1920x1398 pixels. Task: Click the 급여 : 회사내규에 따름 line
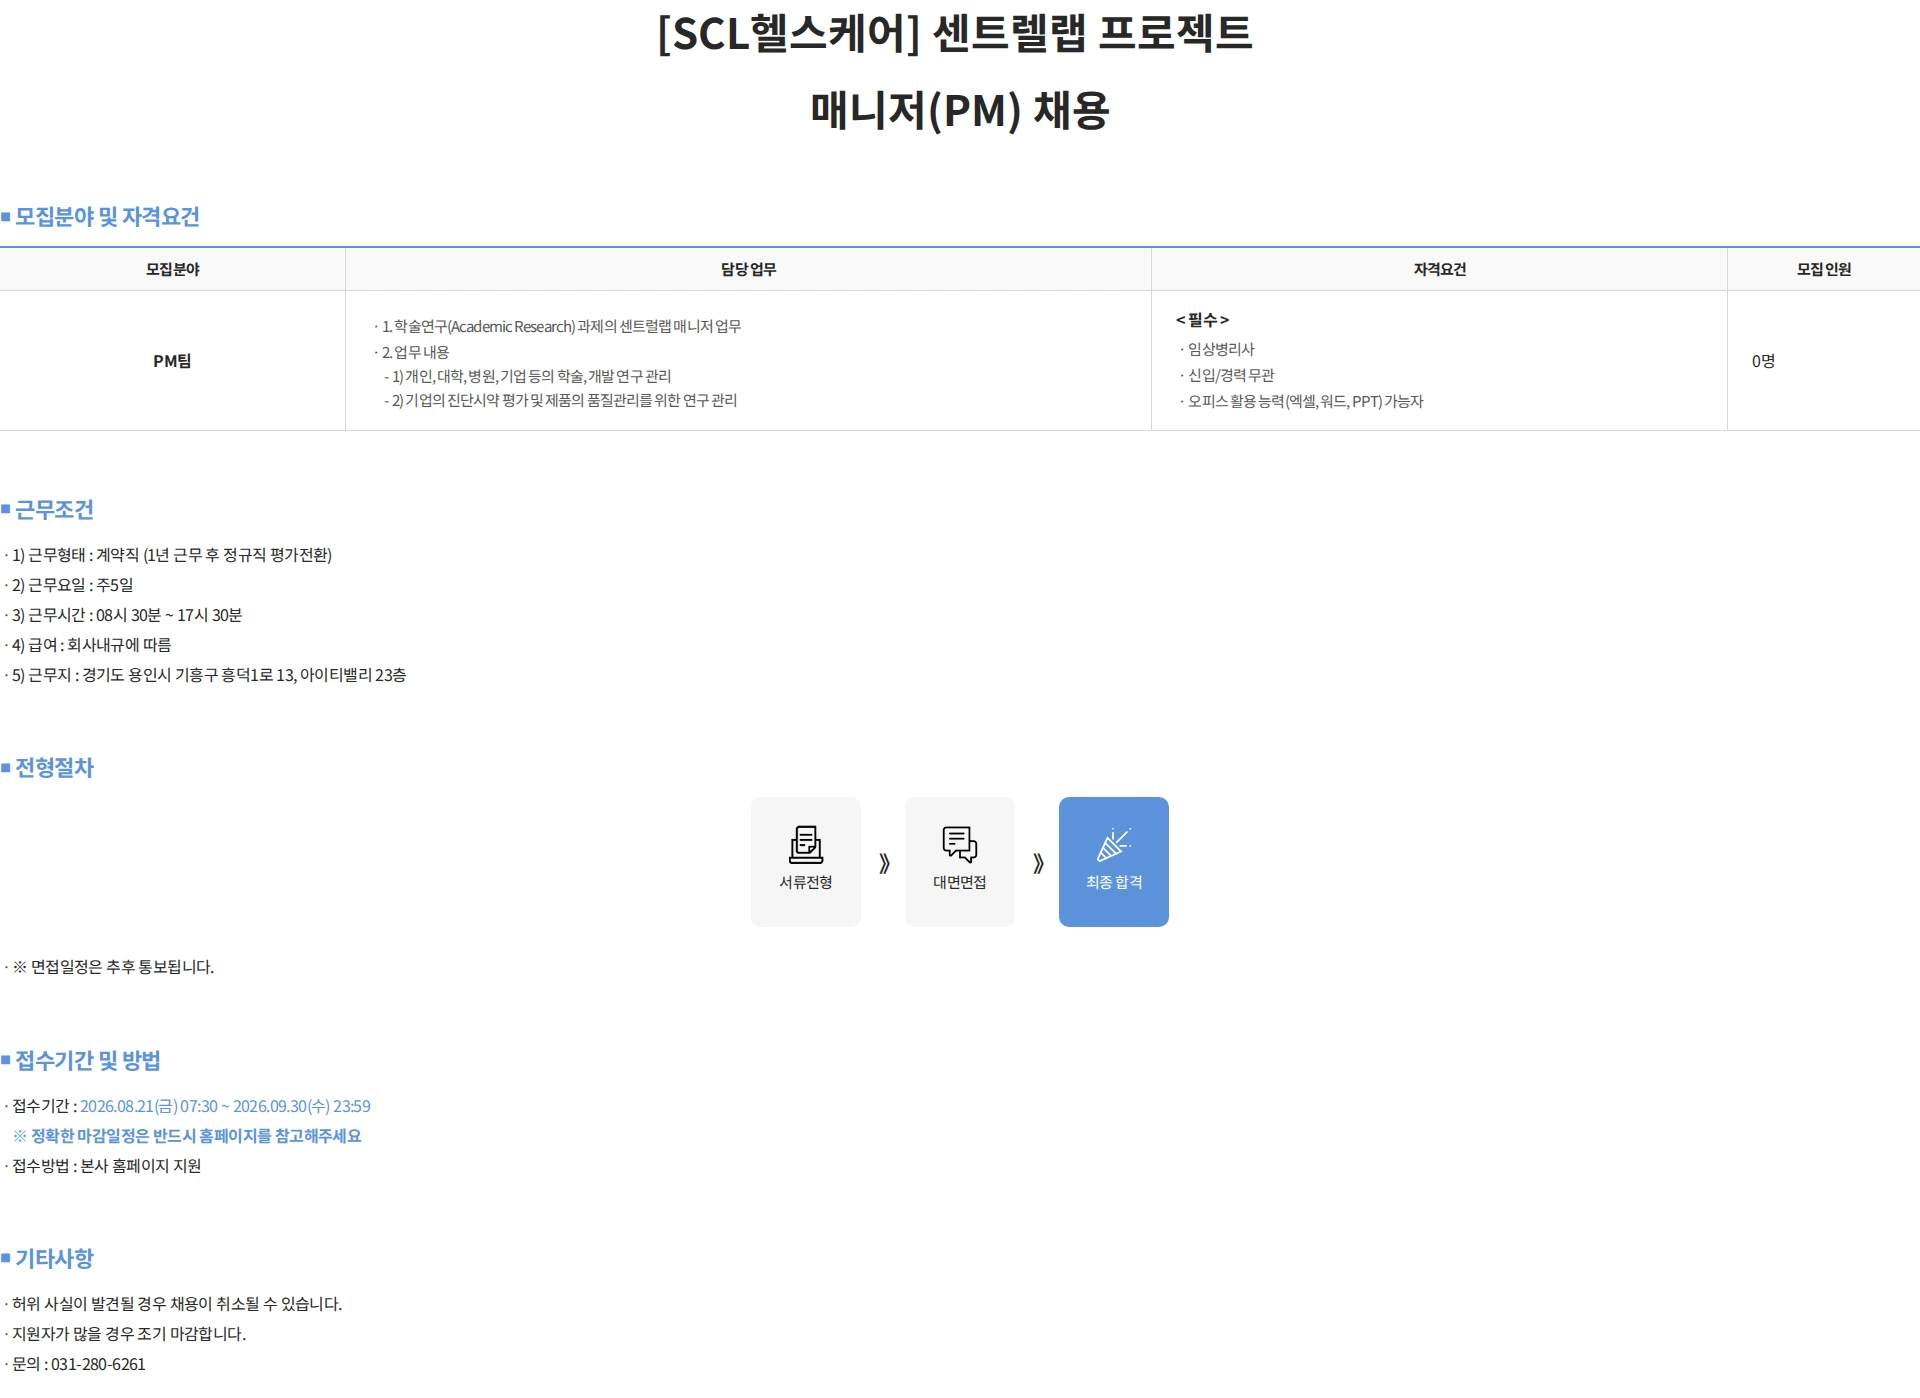click(x=88, y=645)
